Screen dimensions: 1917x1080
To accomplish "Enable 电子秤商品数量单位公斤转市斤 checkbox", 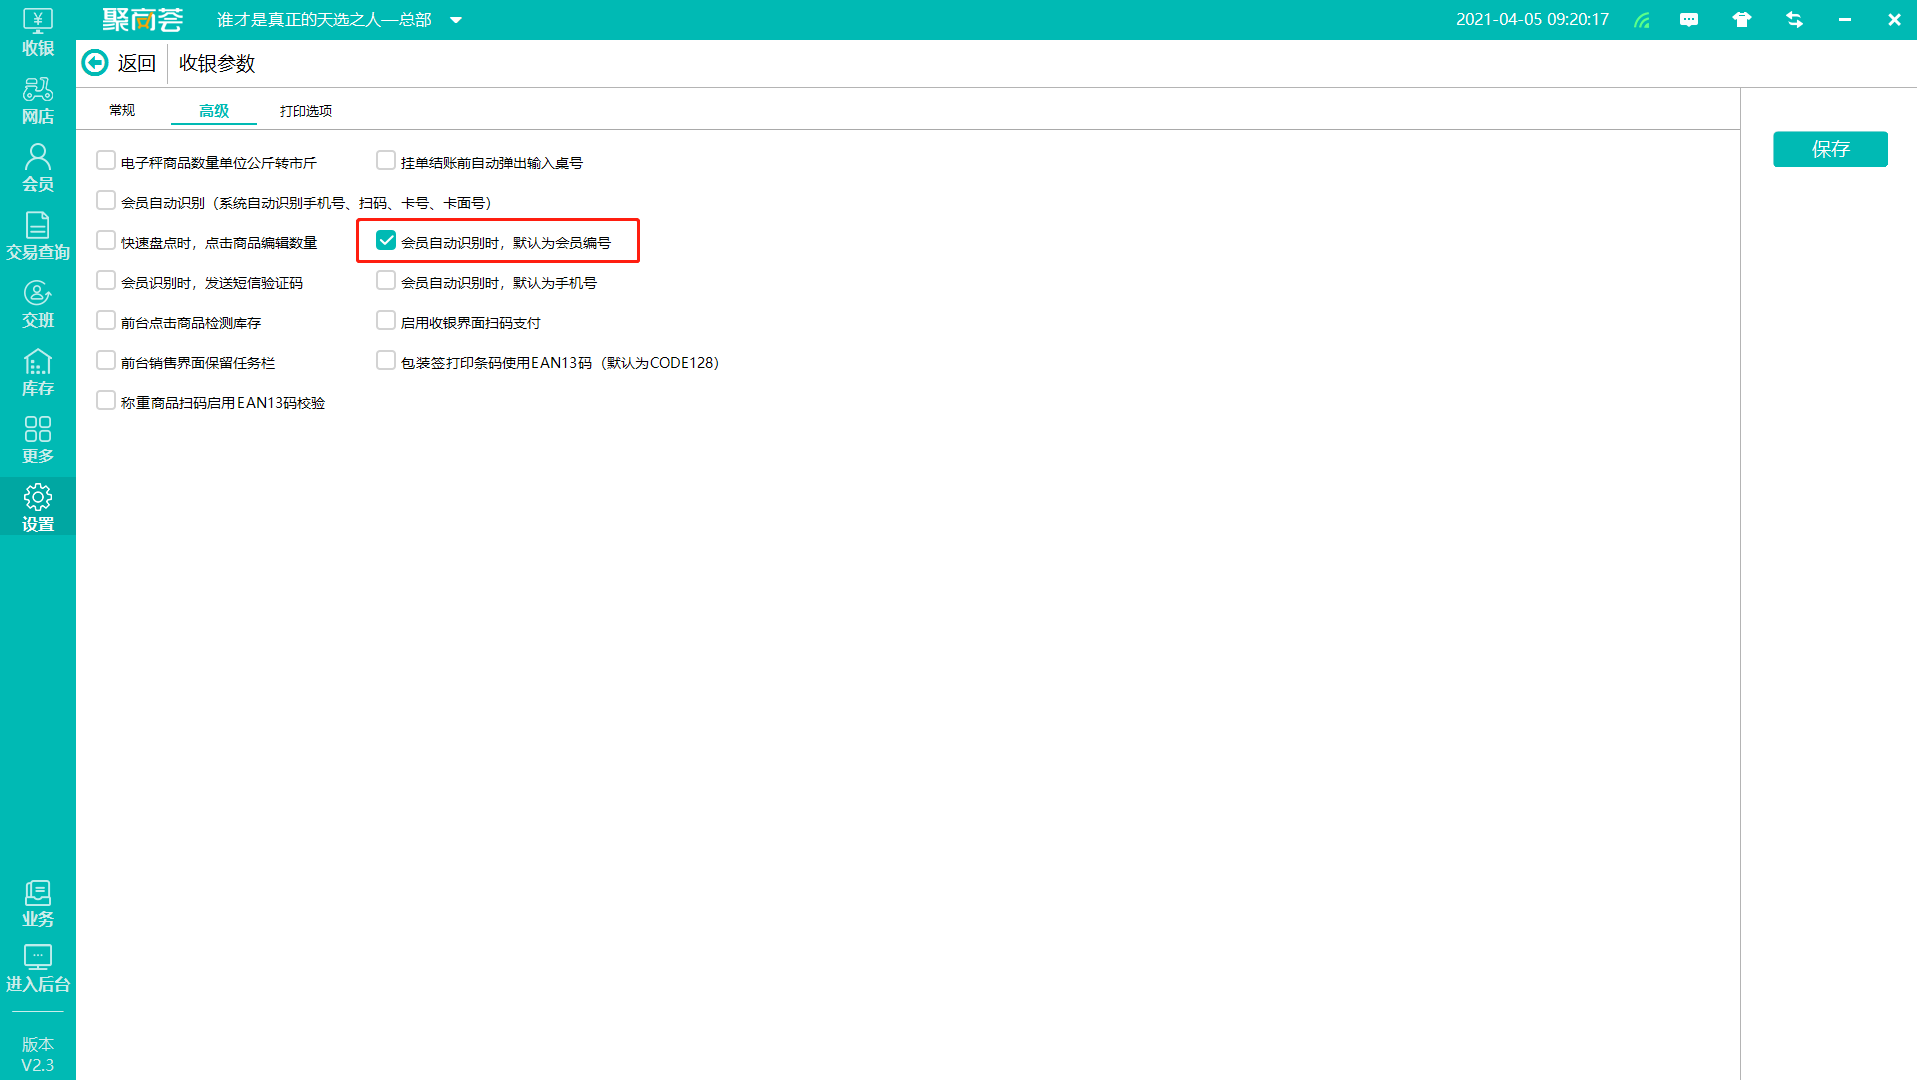I will (106, 161).
